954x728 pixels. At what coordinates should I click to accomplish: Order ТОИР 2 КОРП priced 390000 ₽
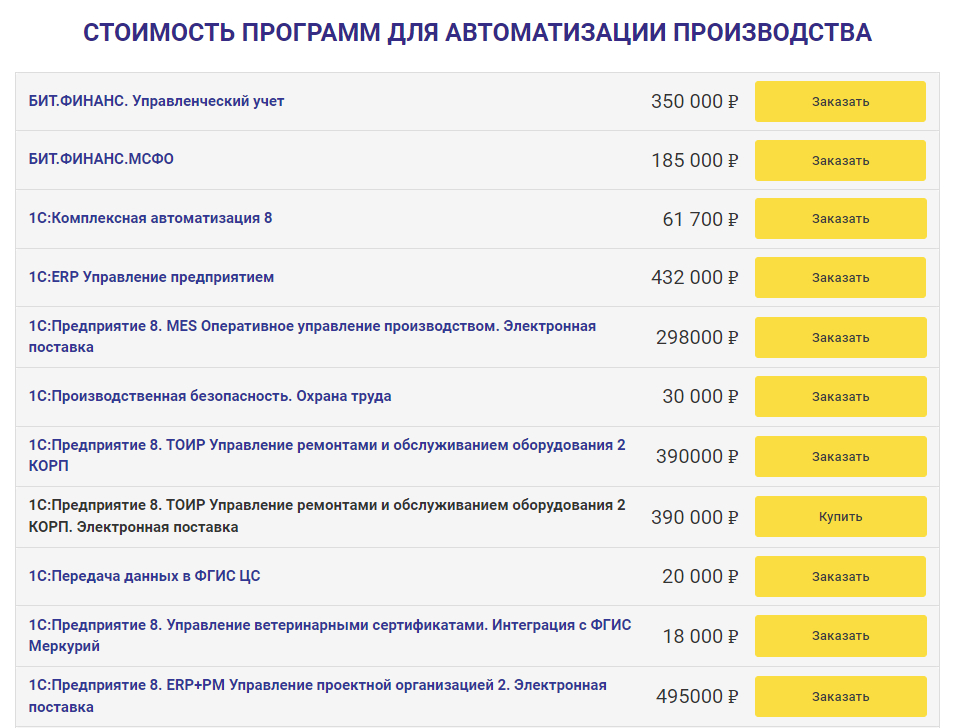pos(840,457)
